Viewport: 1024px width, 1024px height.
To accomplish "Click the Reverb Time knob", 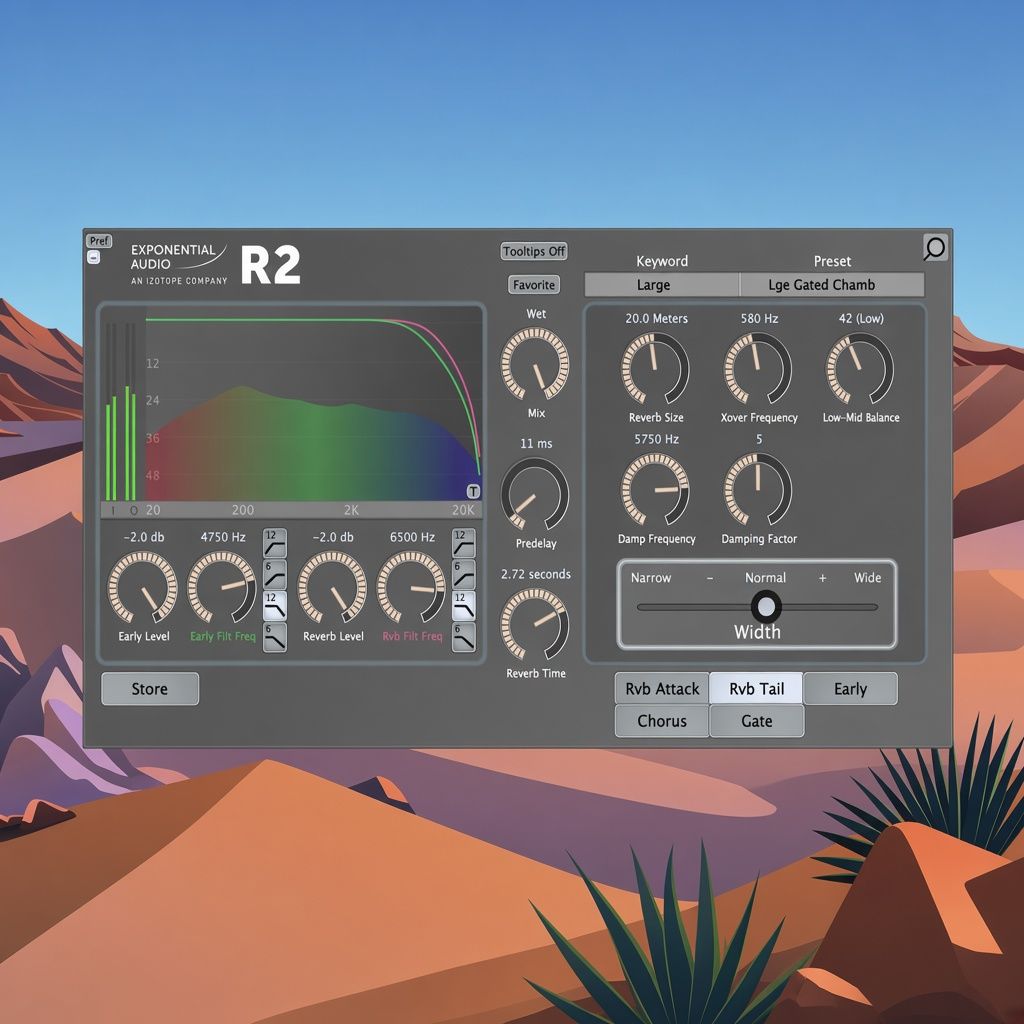I will coord(535,624).
